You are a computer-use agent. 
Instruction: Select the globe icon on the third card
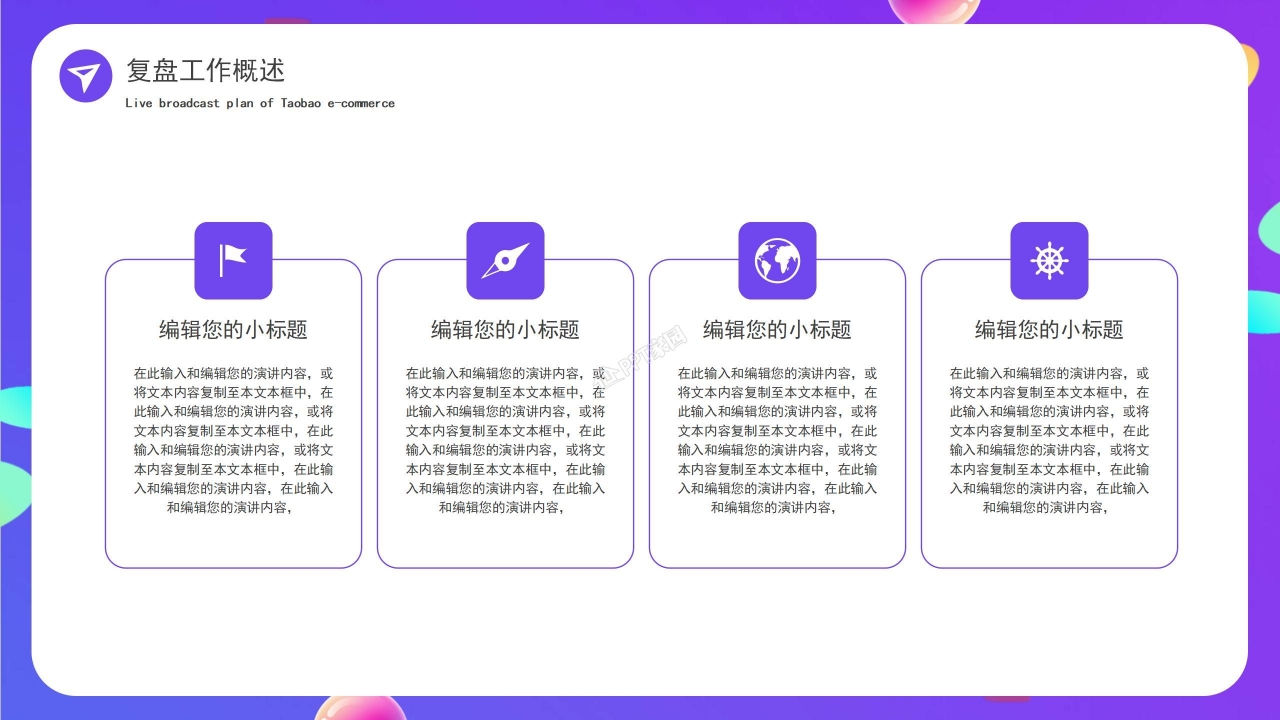[777, 261]
